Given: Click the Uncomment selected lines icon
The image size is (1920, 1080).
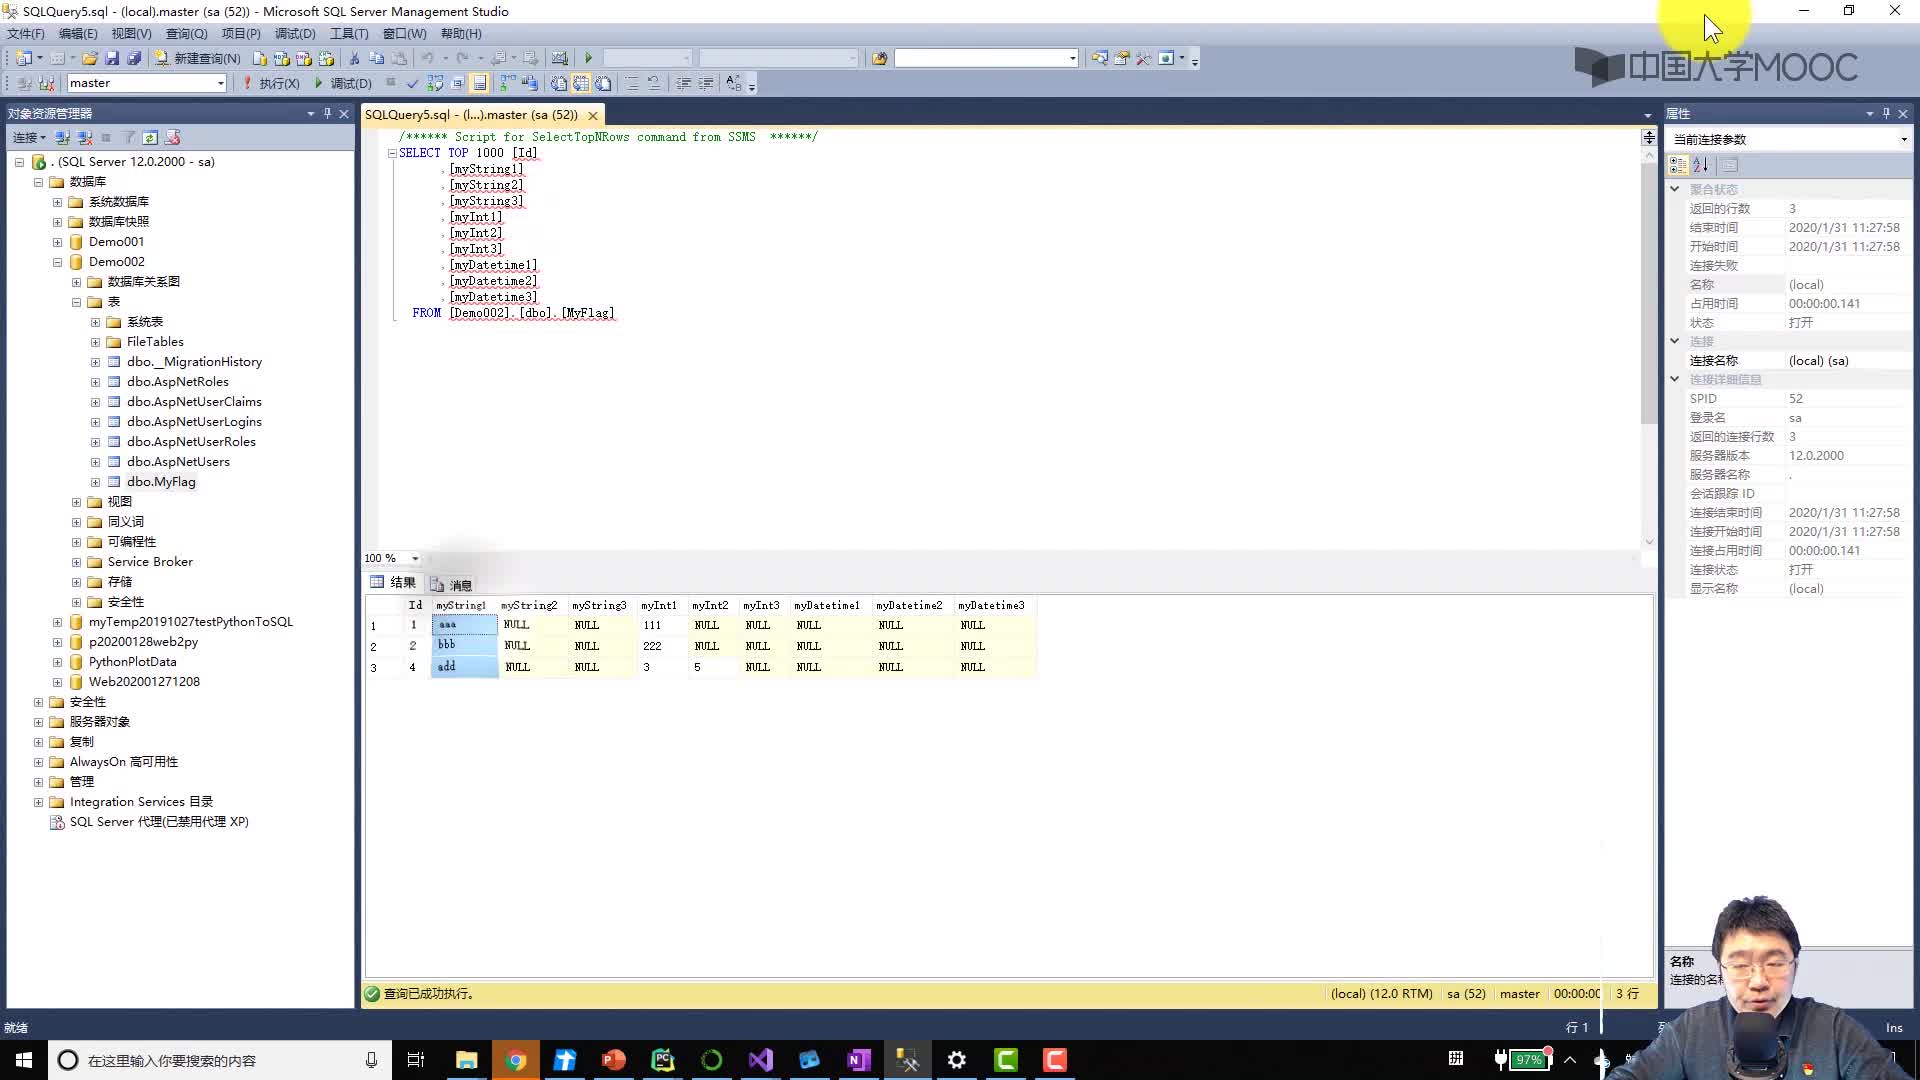Looking at the screenshot, I should [x=654, y=83].
